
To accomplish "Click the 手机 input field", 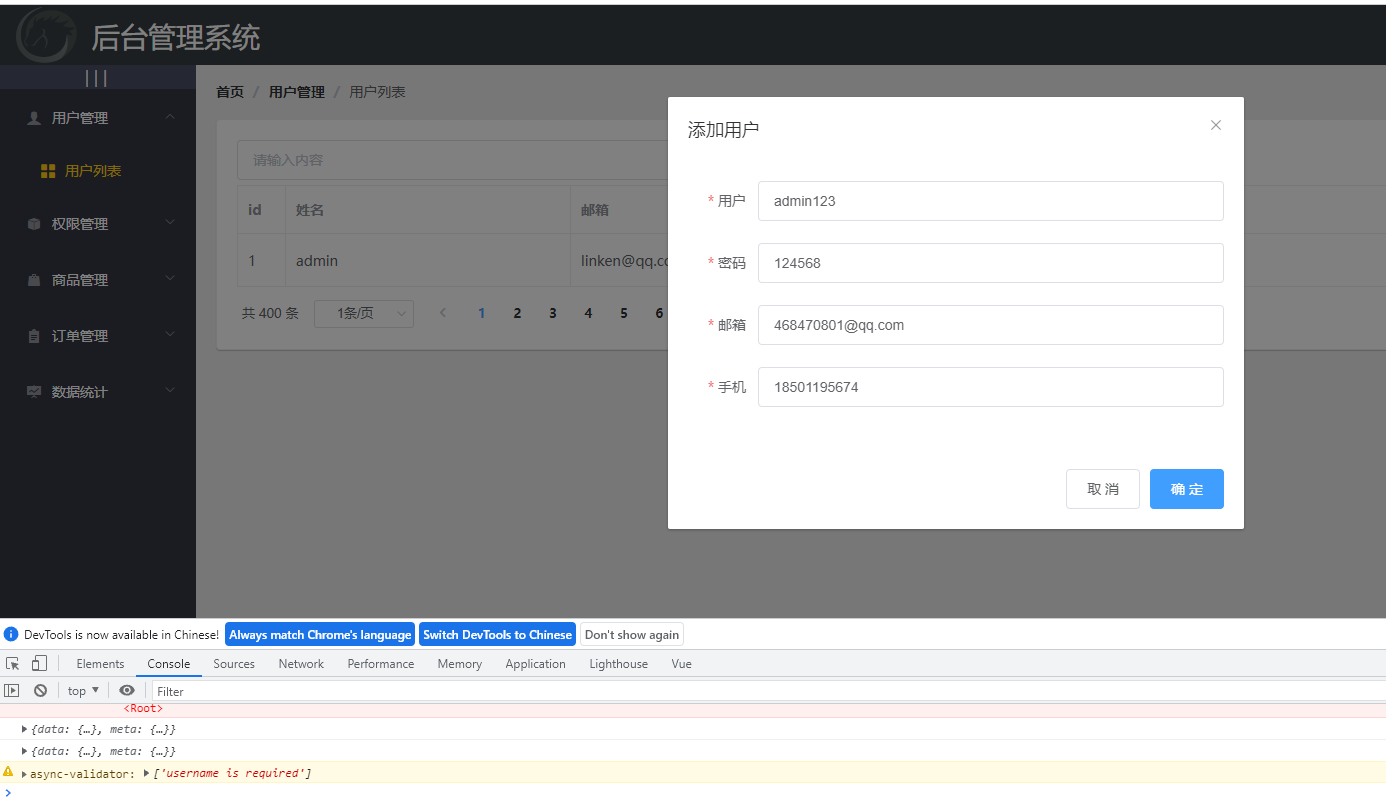I will click(990, 387).
